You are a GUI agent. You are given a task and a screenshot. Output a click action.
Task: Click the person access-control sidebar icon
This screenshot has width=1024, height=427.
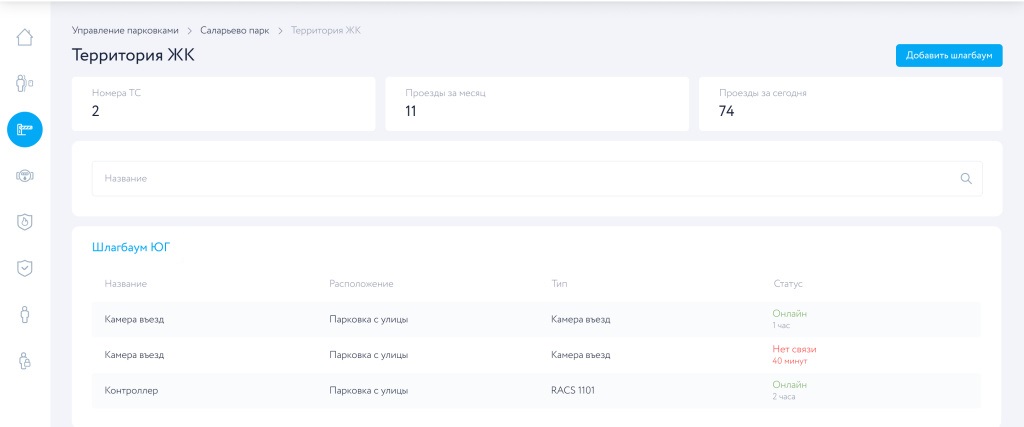25,83
